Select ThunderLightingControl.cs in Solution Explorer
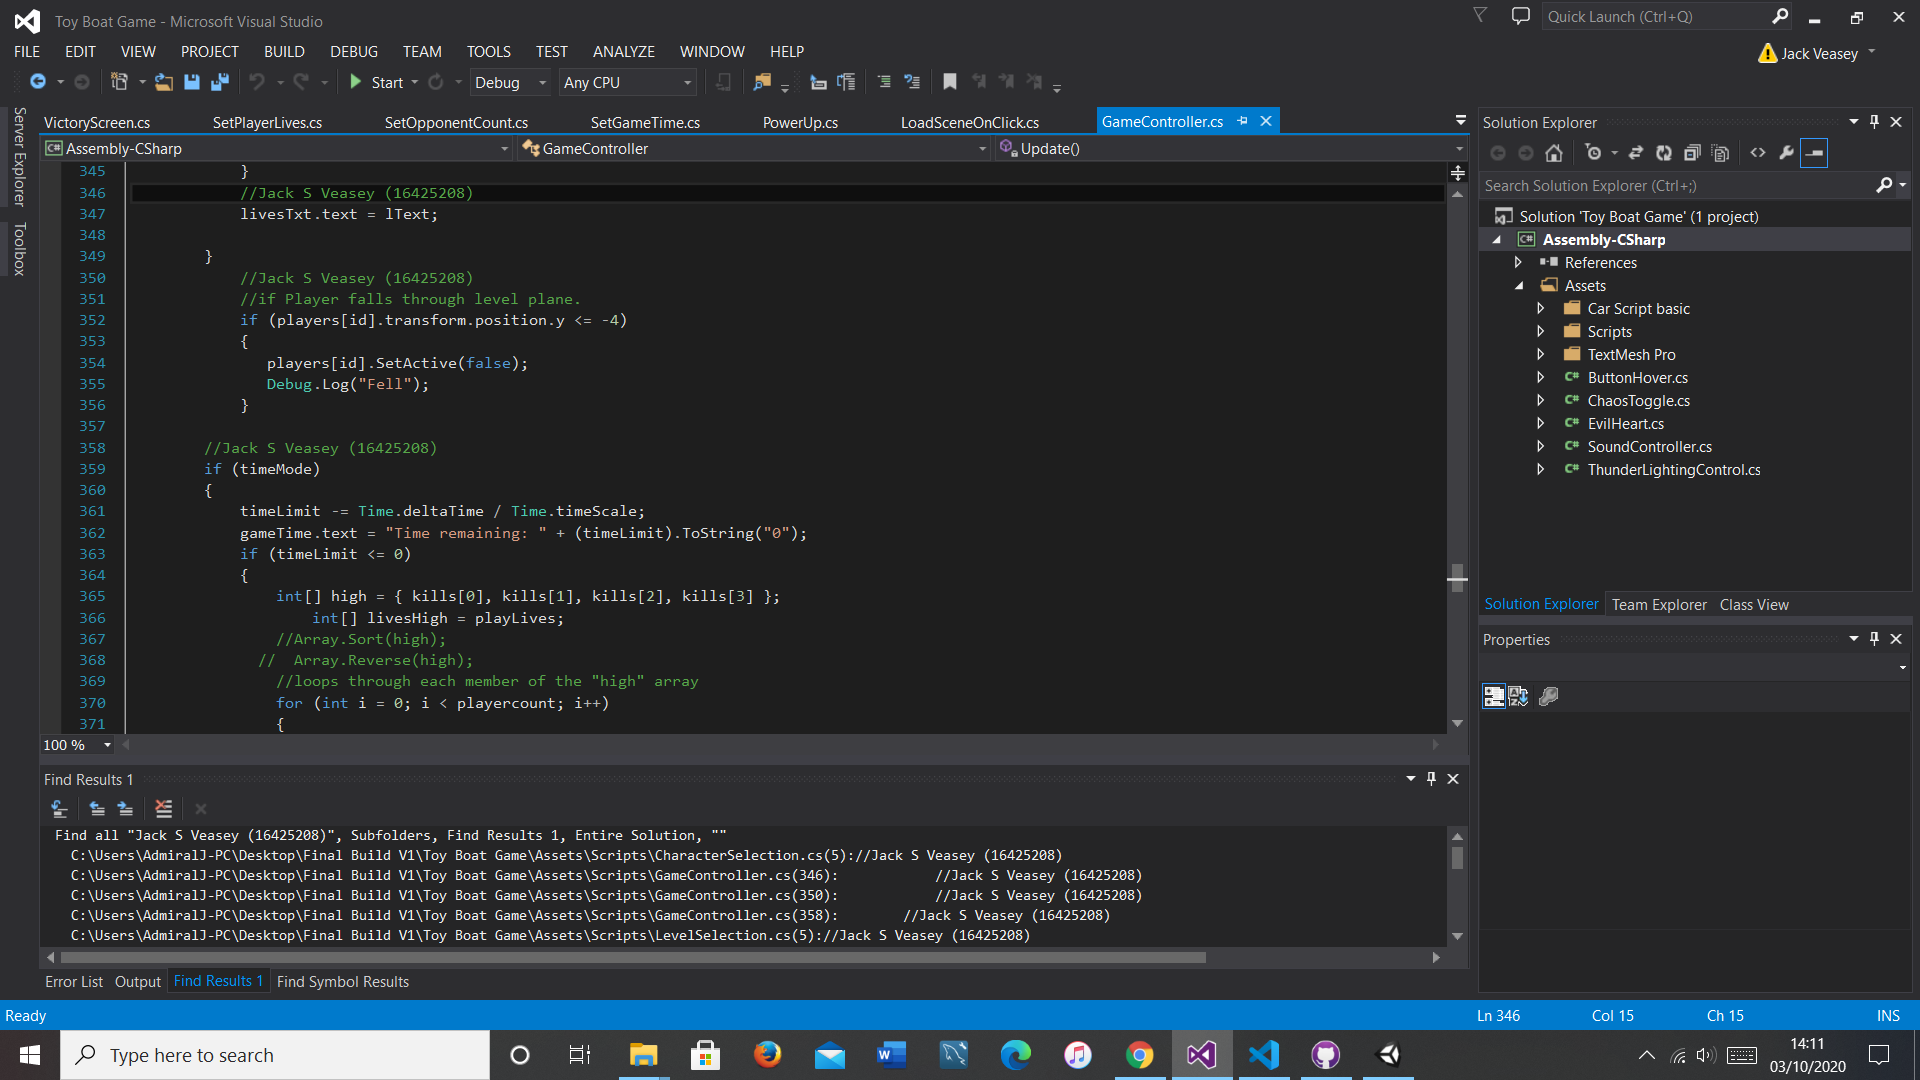Screen dimensions: 1920x1080 [x=1673, y=470]
